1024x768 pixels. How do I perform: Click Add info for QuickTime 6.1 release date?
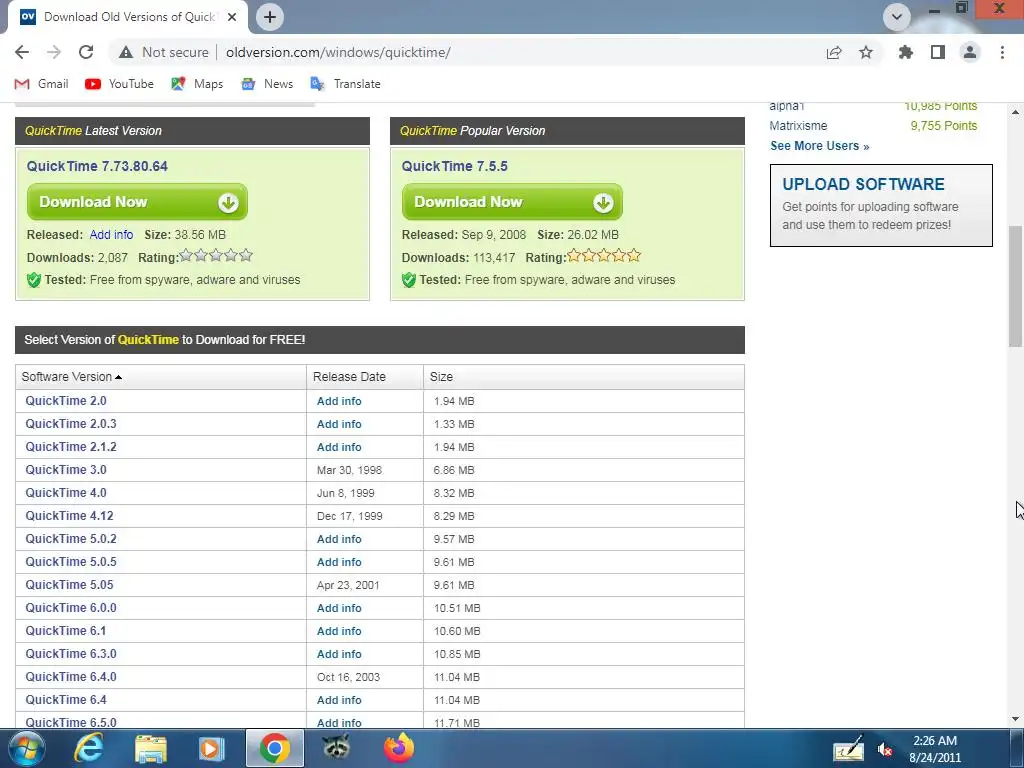tap(339, 631)
